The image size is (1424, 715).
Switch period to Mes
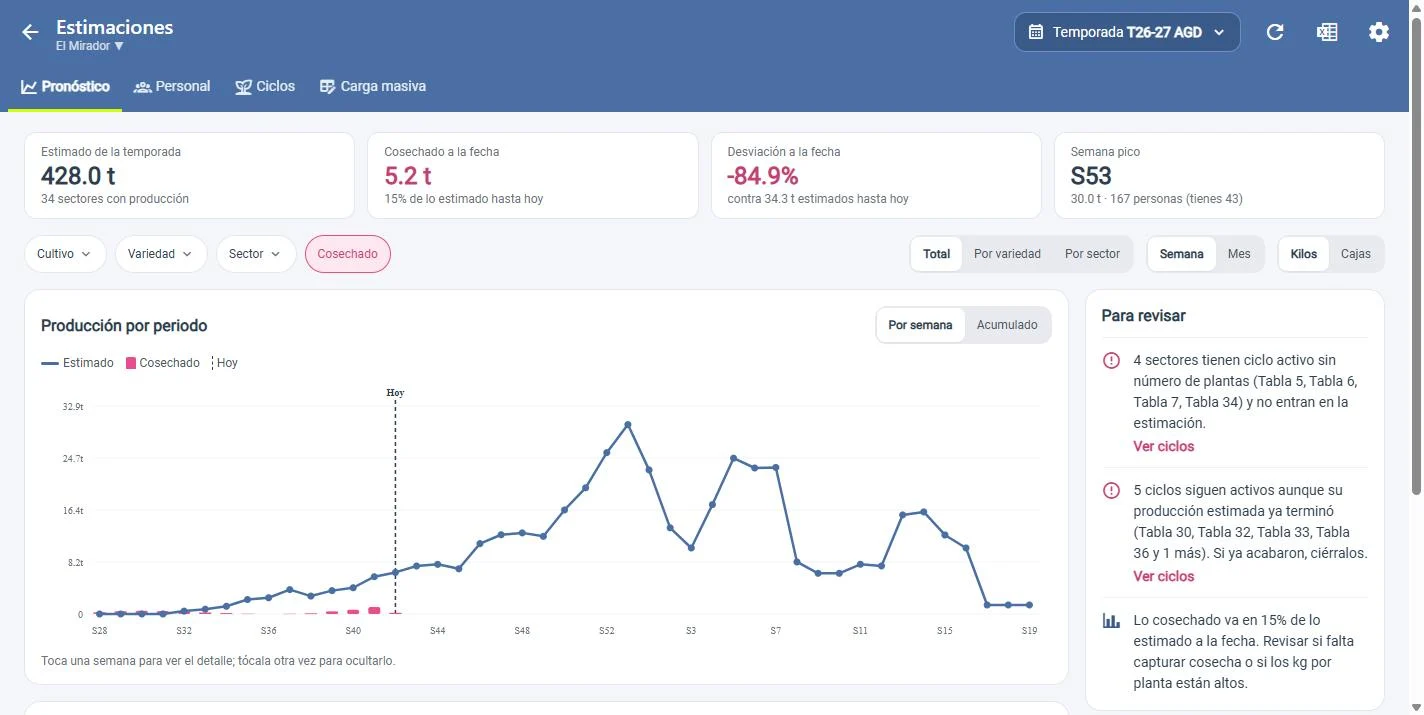(x=1239, y=254)
